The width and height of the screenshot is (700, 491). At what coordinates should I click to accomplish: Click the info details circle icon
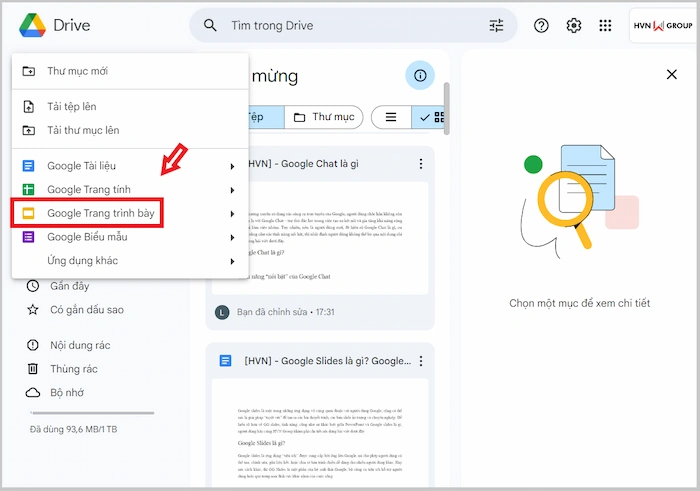point(420,75)
